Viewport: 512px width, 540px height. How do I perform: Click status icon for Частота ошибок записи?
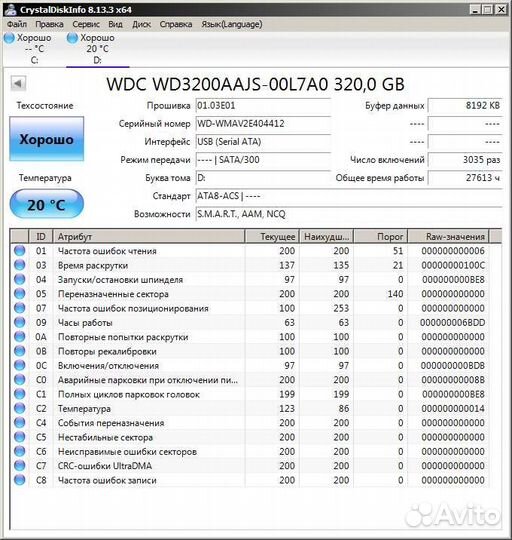point(20,480)
